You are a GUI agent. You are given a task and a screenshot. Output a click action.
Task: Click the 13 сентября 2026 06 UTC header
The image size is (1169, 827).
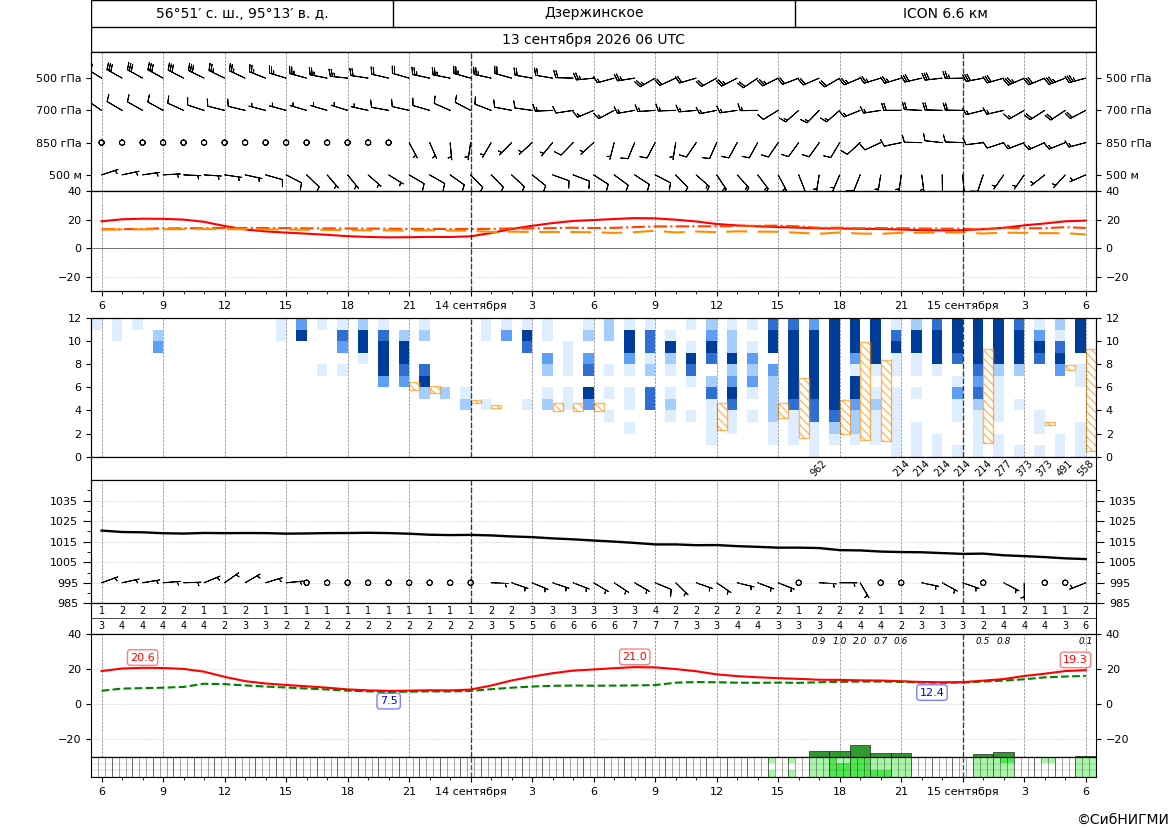pyautogui.click(x=593, y=40)
